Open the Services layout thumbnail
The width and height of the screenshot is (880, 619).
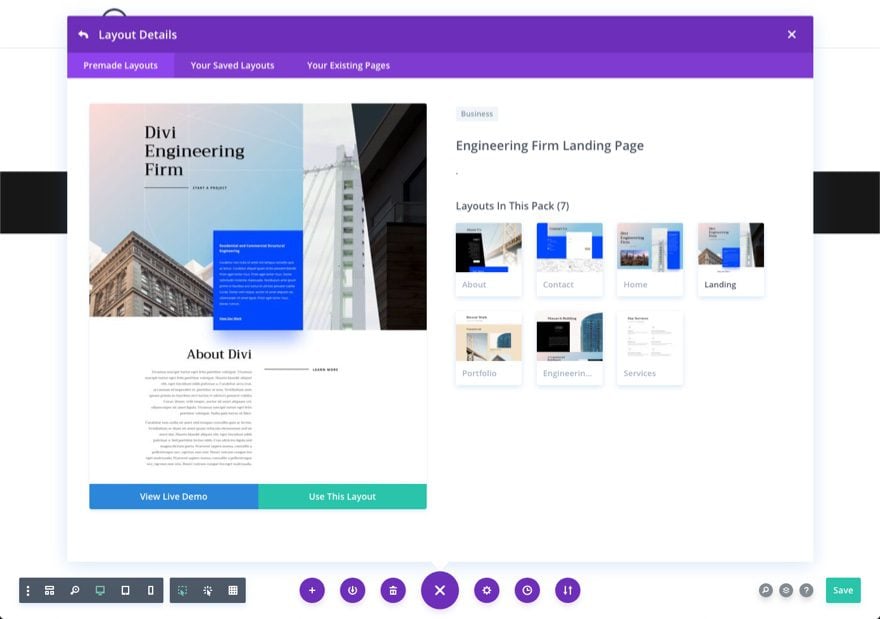(x=649, y=347)
